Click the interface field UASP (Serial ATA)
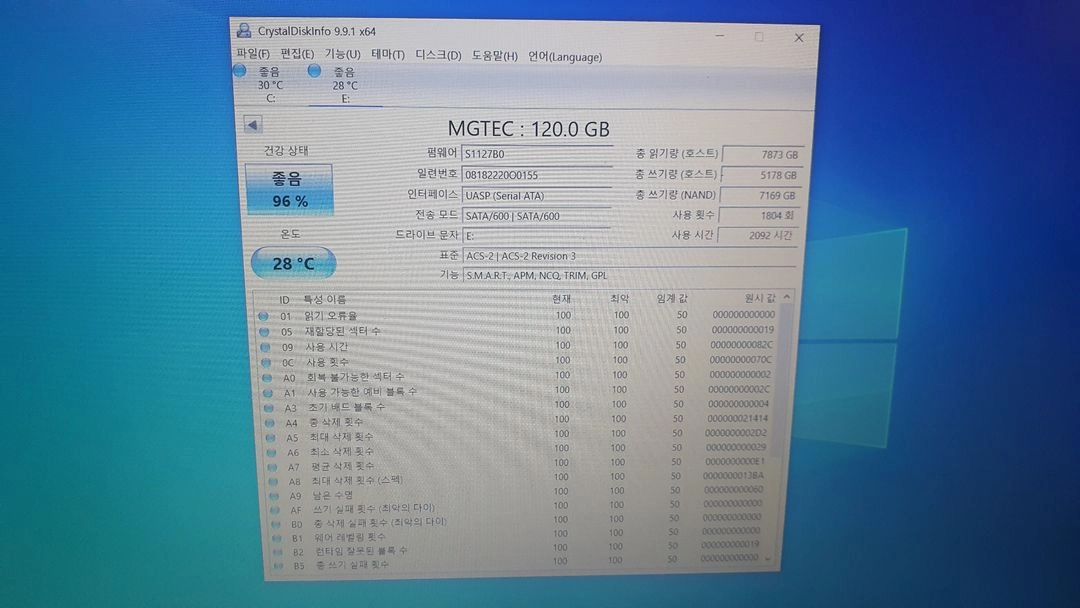 click(537, 196)
